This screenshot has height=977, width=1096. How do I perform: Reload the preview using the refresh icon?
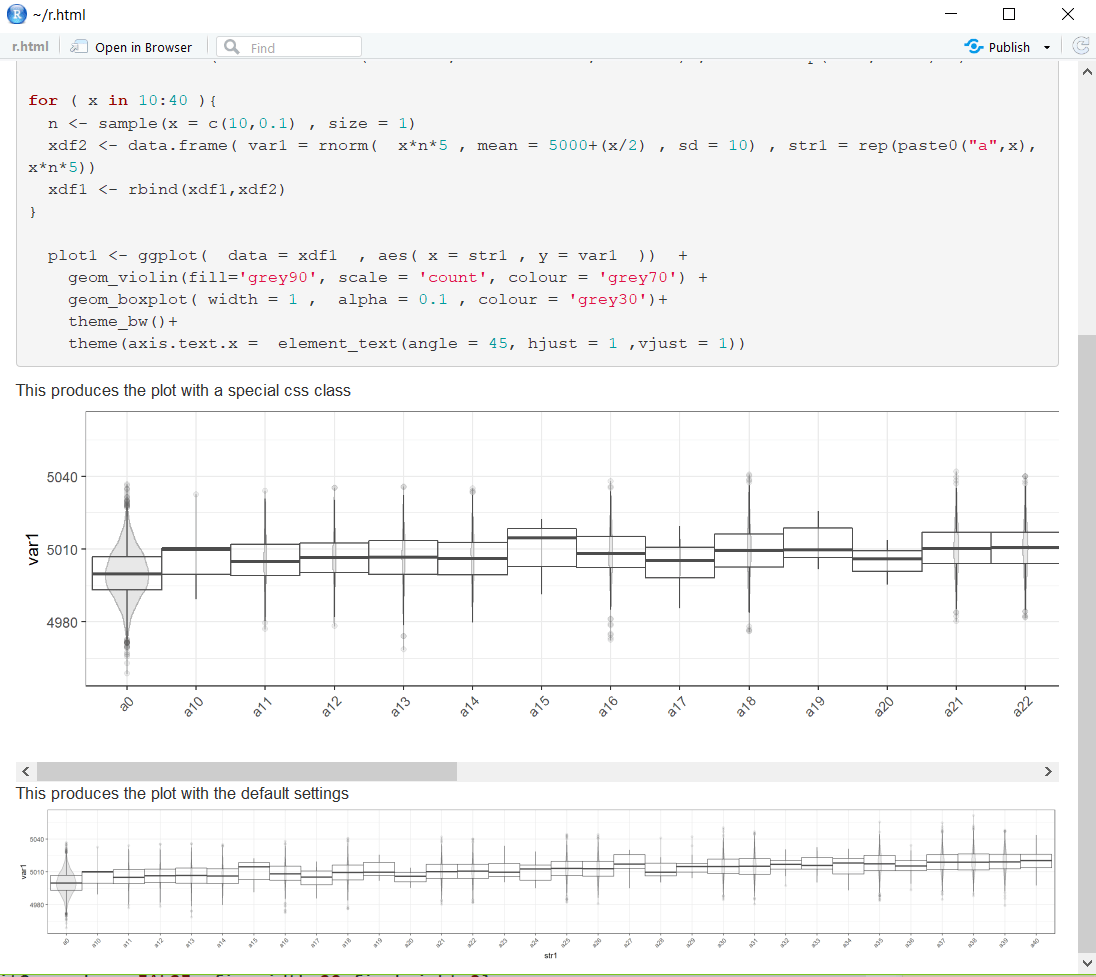pyautogui.click(x=1080, y=45)
